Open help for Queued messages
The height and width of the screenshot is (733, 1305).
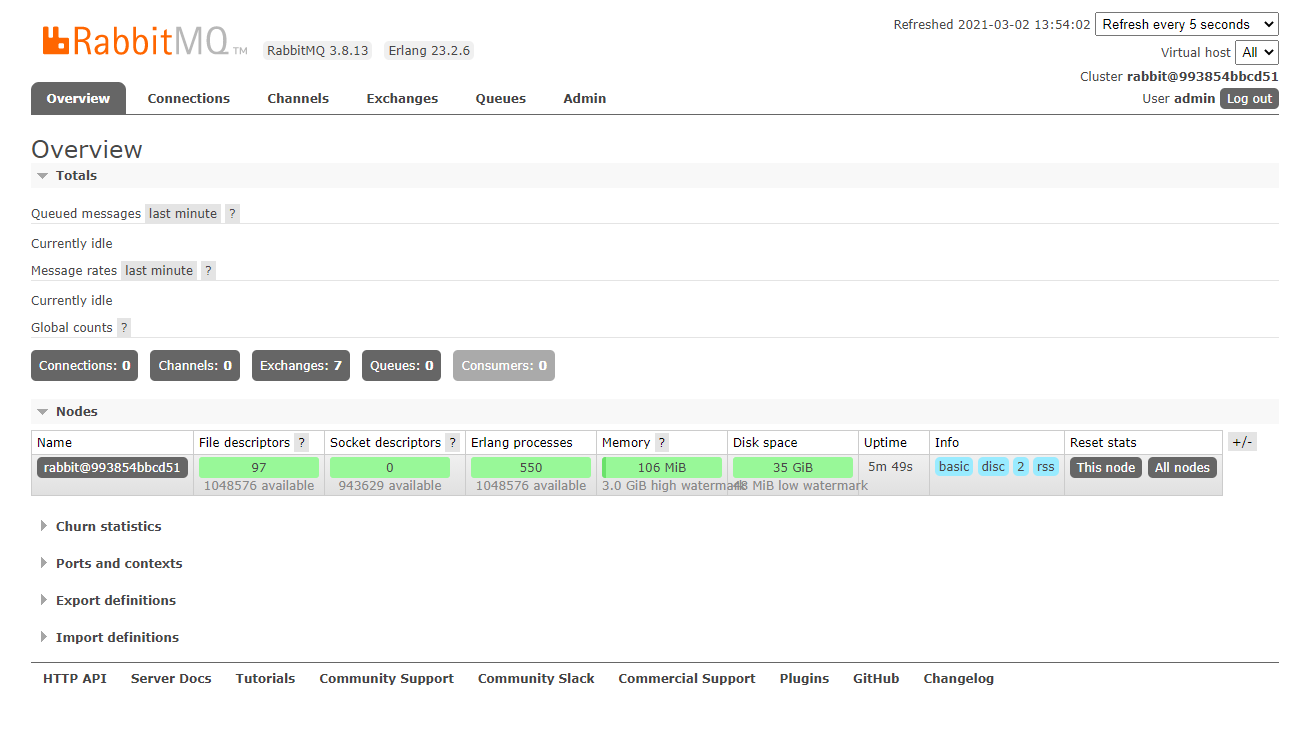coord(232,213)
